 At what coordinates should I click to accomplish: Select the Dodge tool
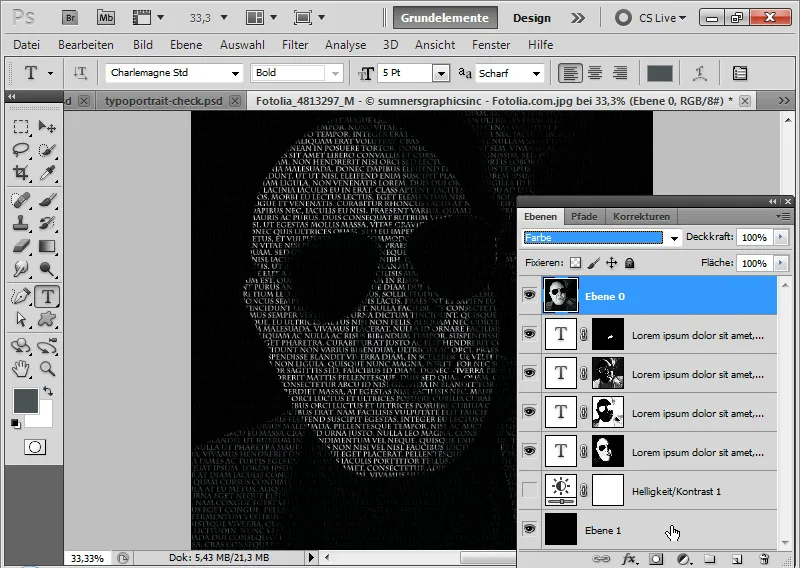47,269
